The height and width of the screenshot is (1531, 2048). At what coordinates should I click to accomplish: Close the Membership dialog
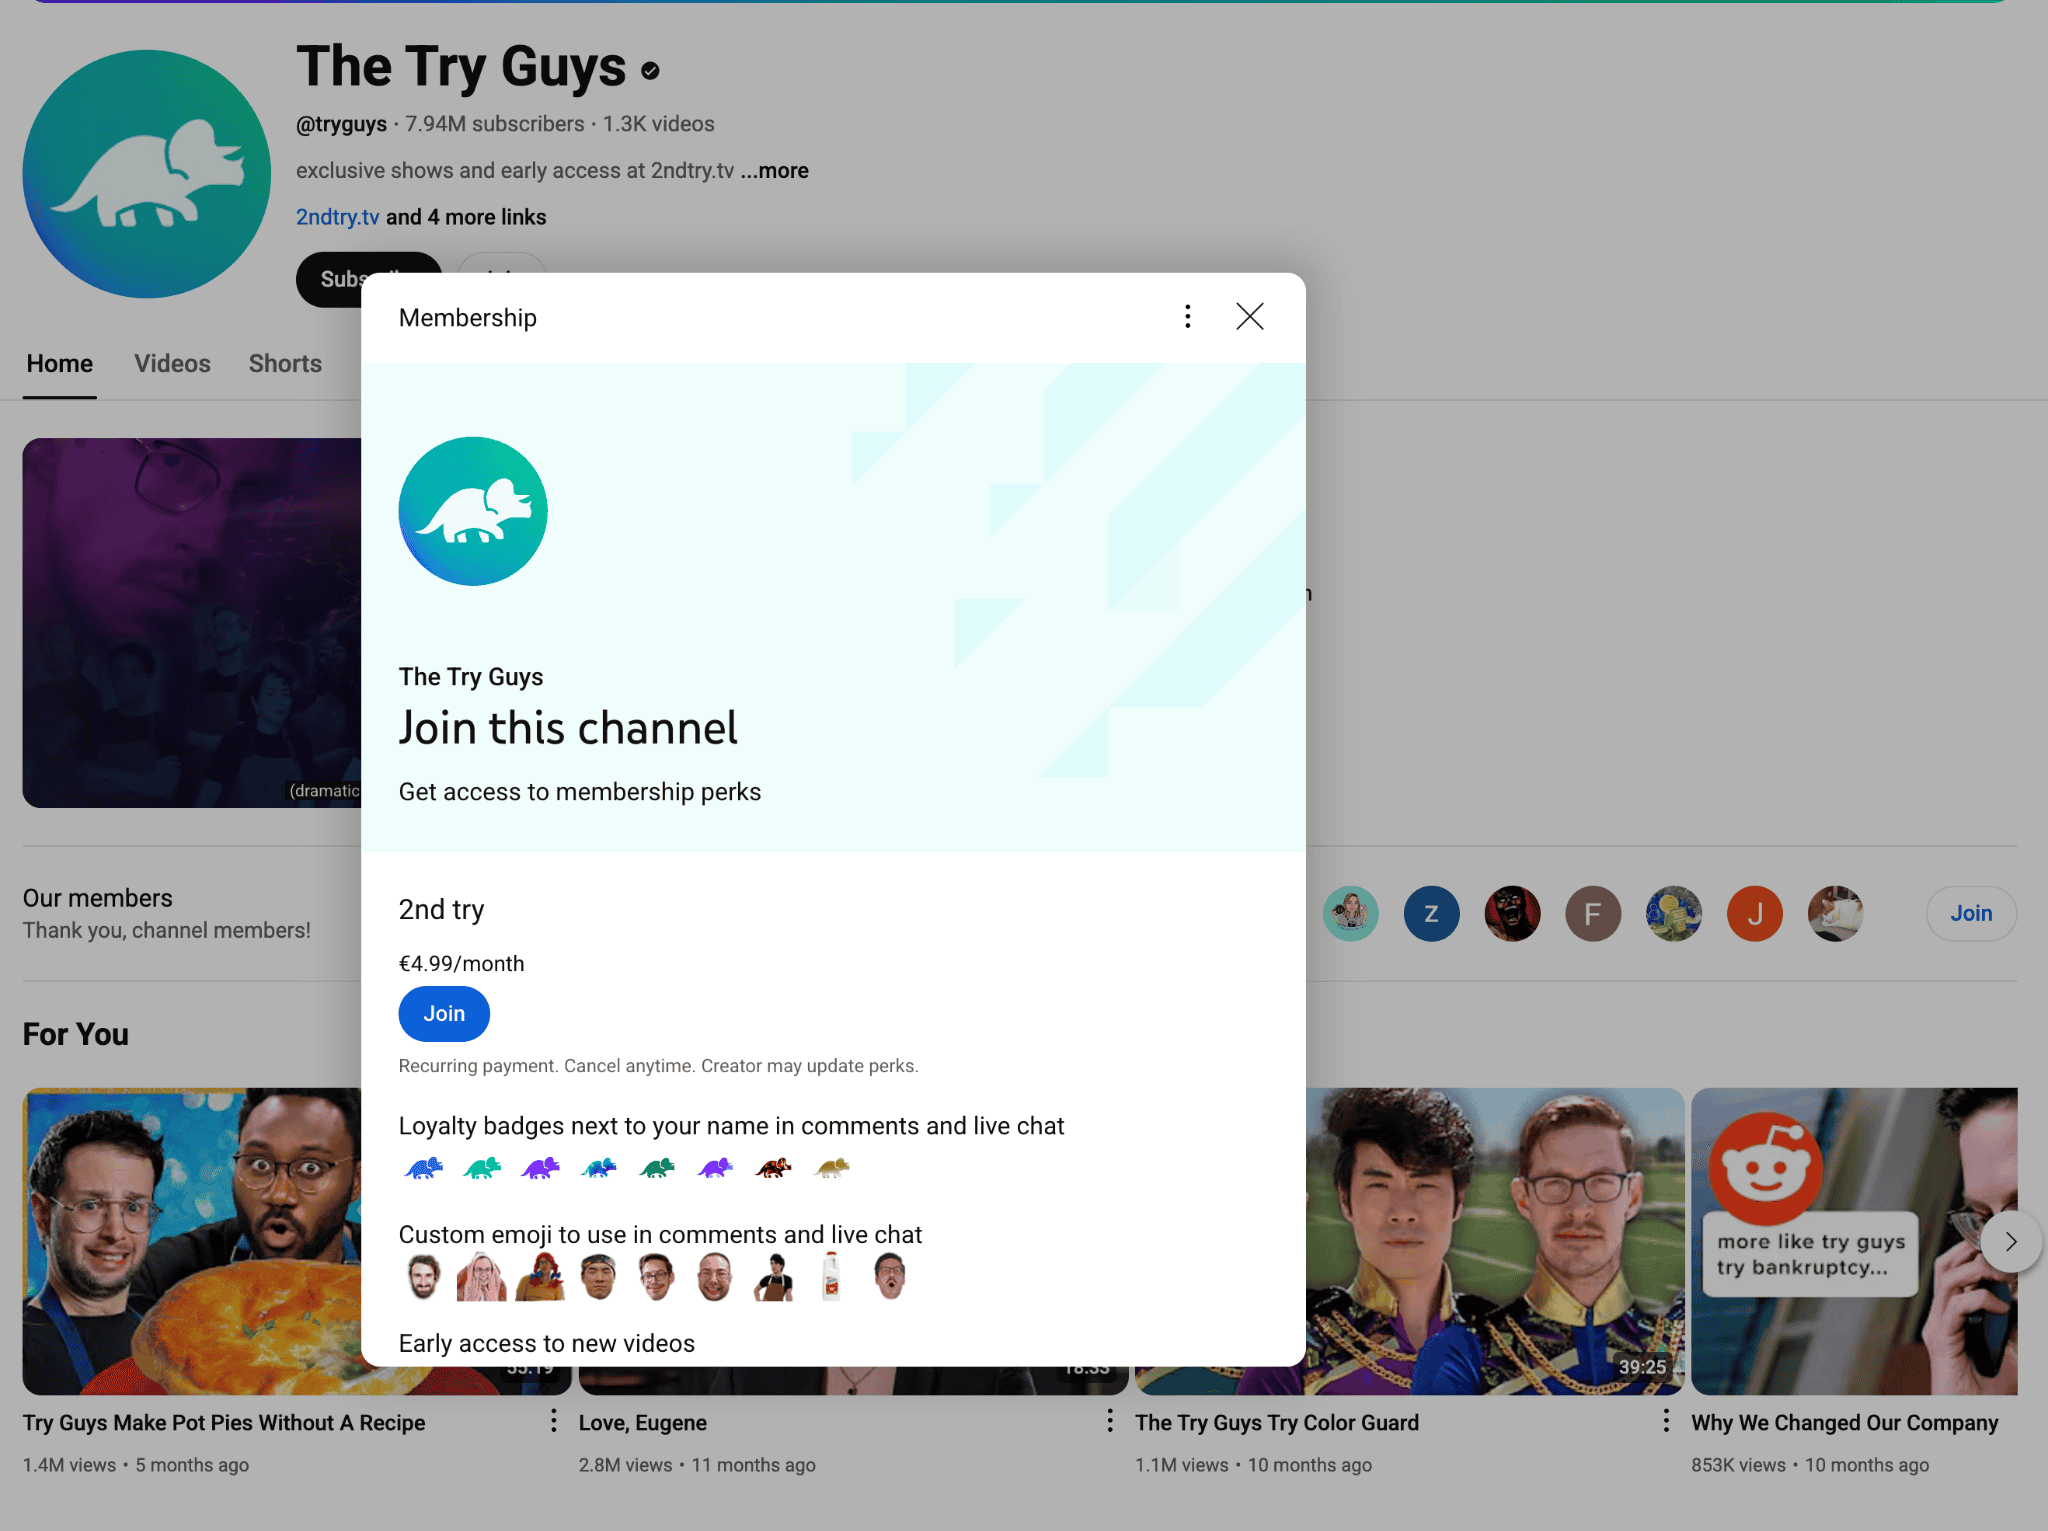coord(1249,317)
